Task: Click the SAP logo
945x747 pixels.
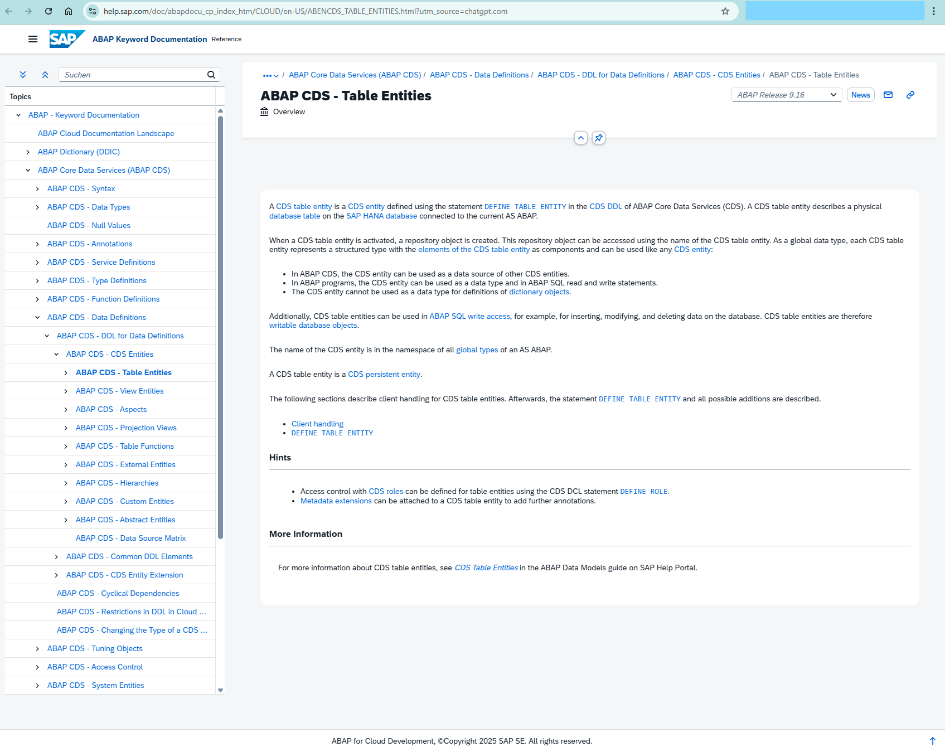Action: (66, 39)
